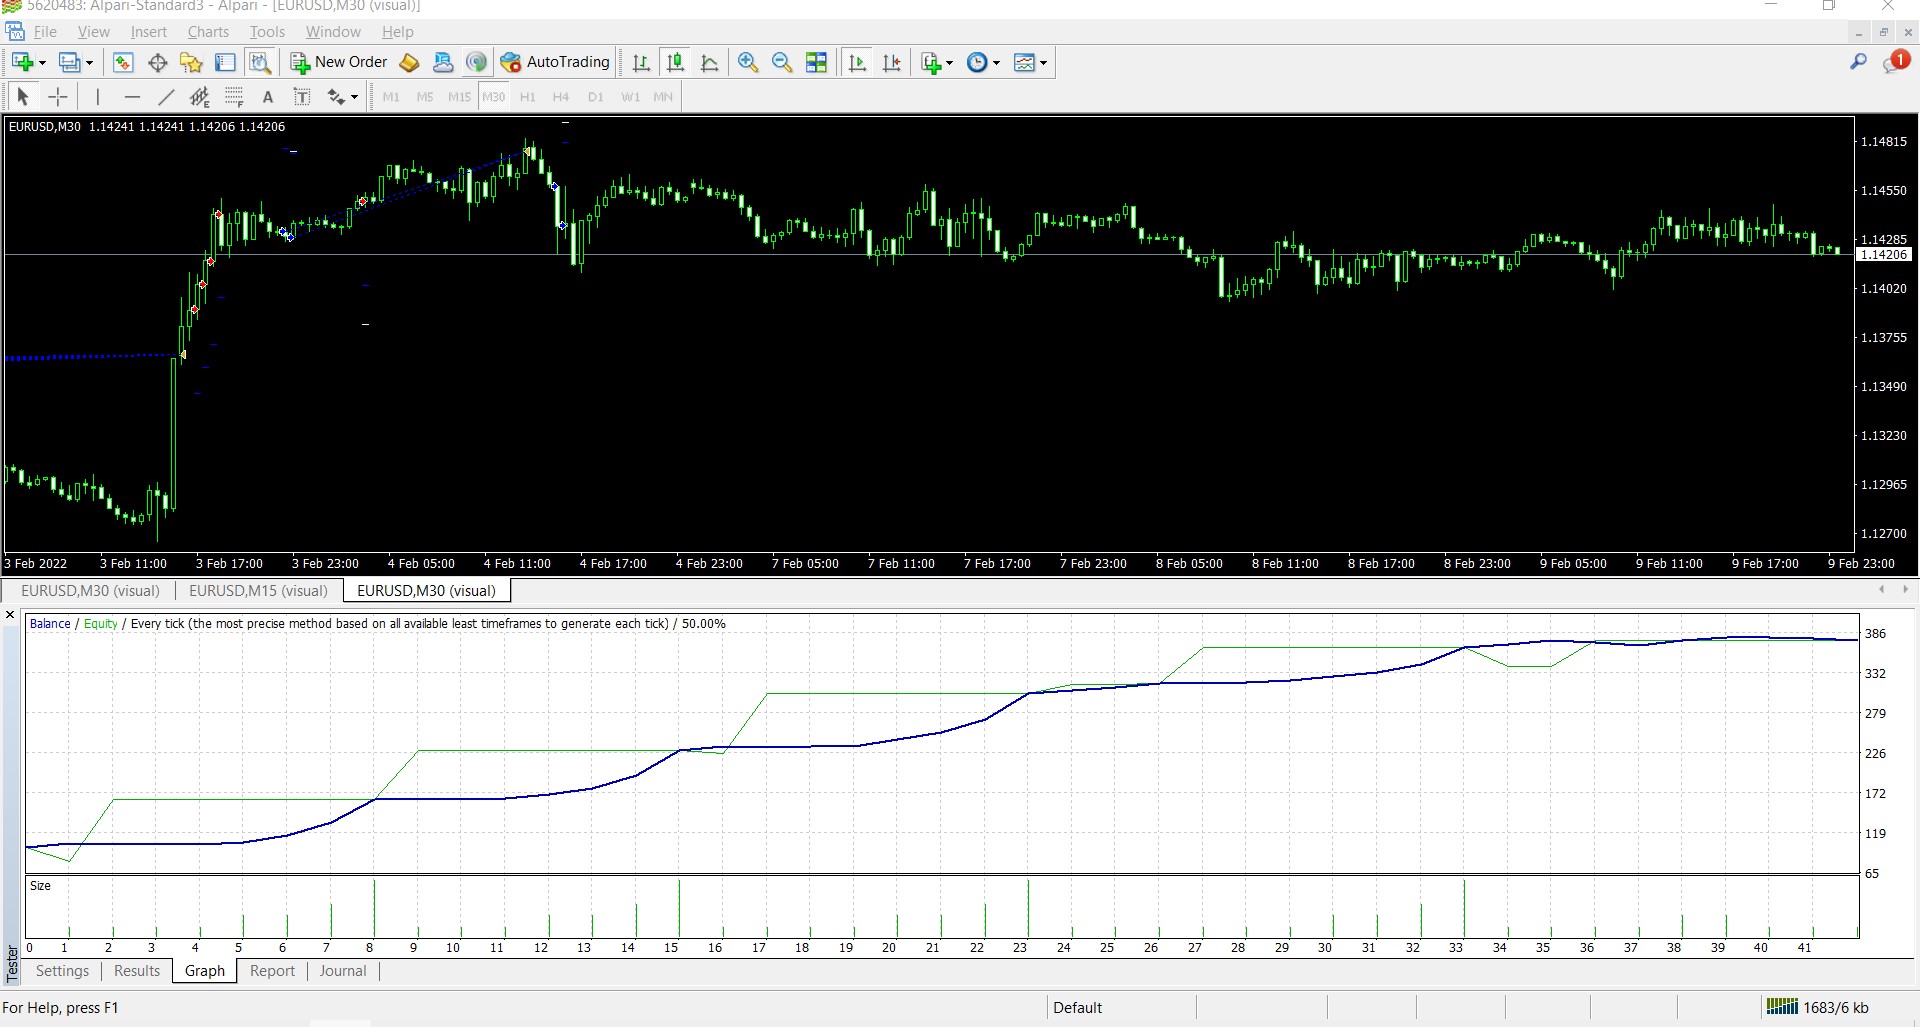Screen dimensions: 1920x1027
Task: Draw a horizontal line tool
Action: click(x=132, y=97)
